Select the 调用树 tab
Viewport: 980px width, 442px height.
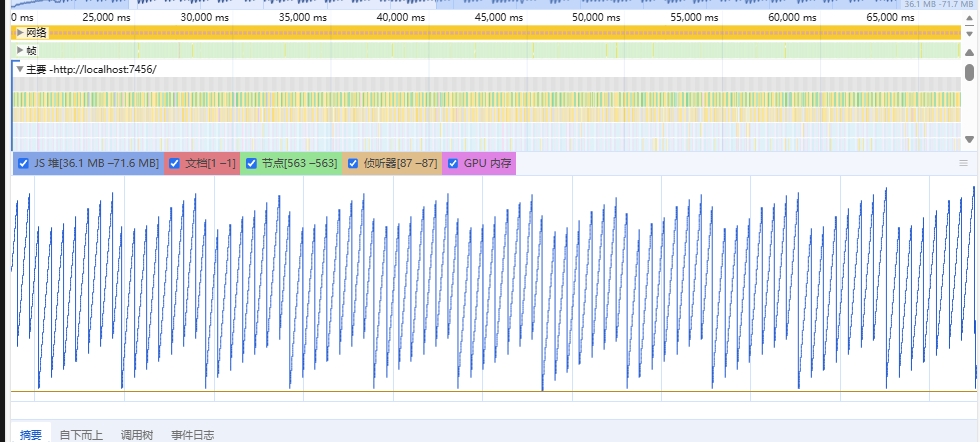tap(136, 434)
